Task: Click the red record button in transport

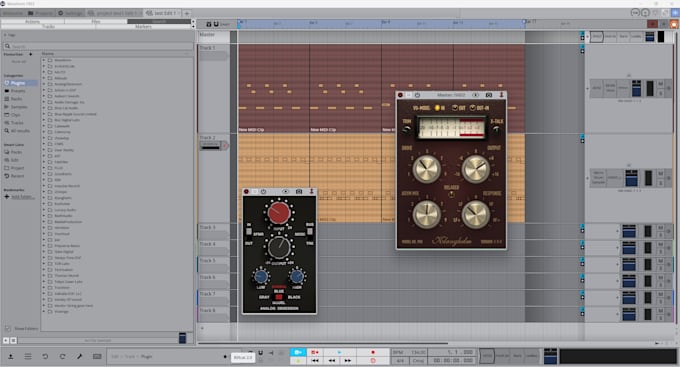Action: pyautogui.click(x=373, y=352)
